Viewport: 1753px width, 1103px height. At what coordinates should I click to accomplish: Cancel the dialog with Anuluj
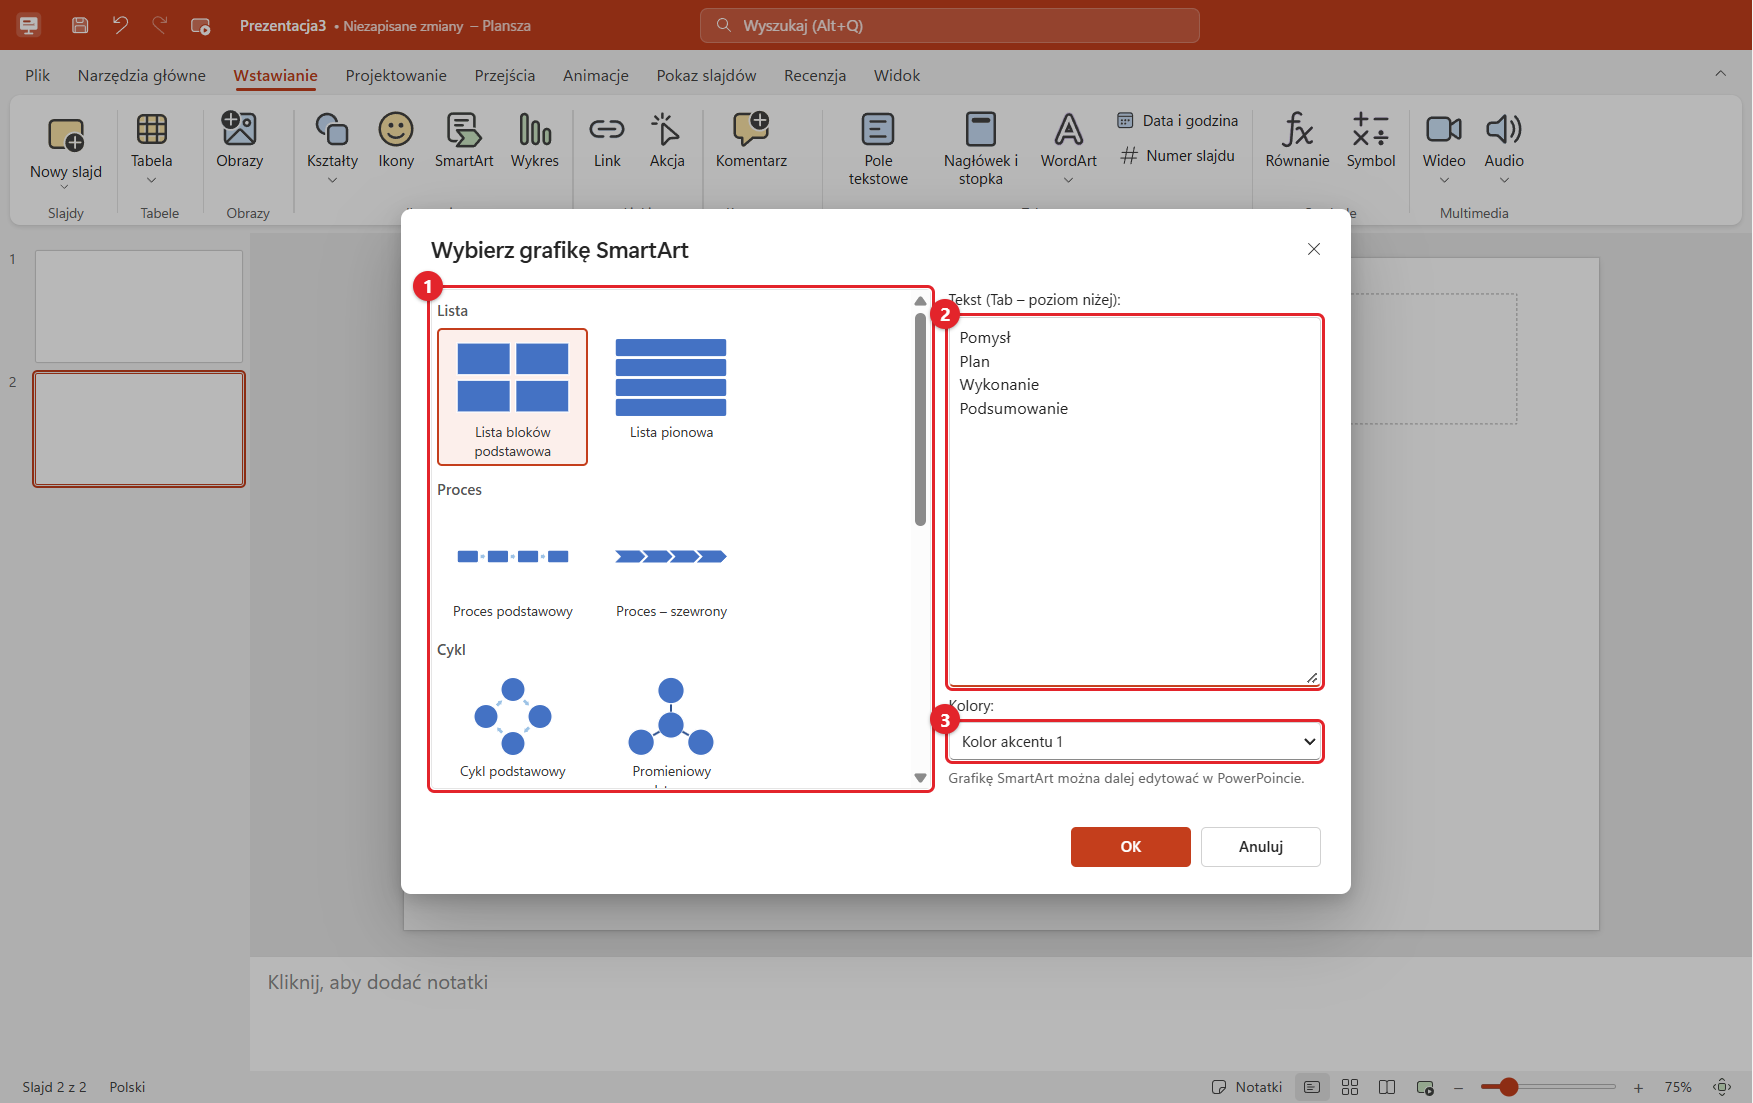[1261, 847]
